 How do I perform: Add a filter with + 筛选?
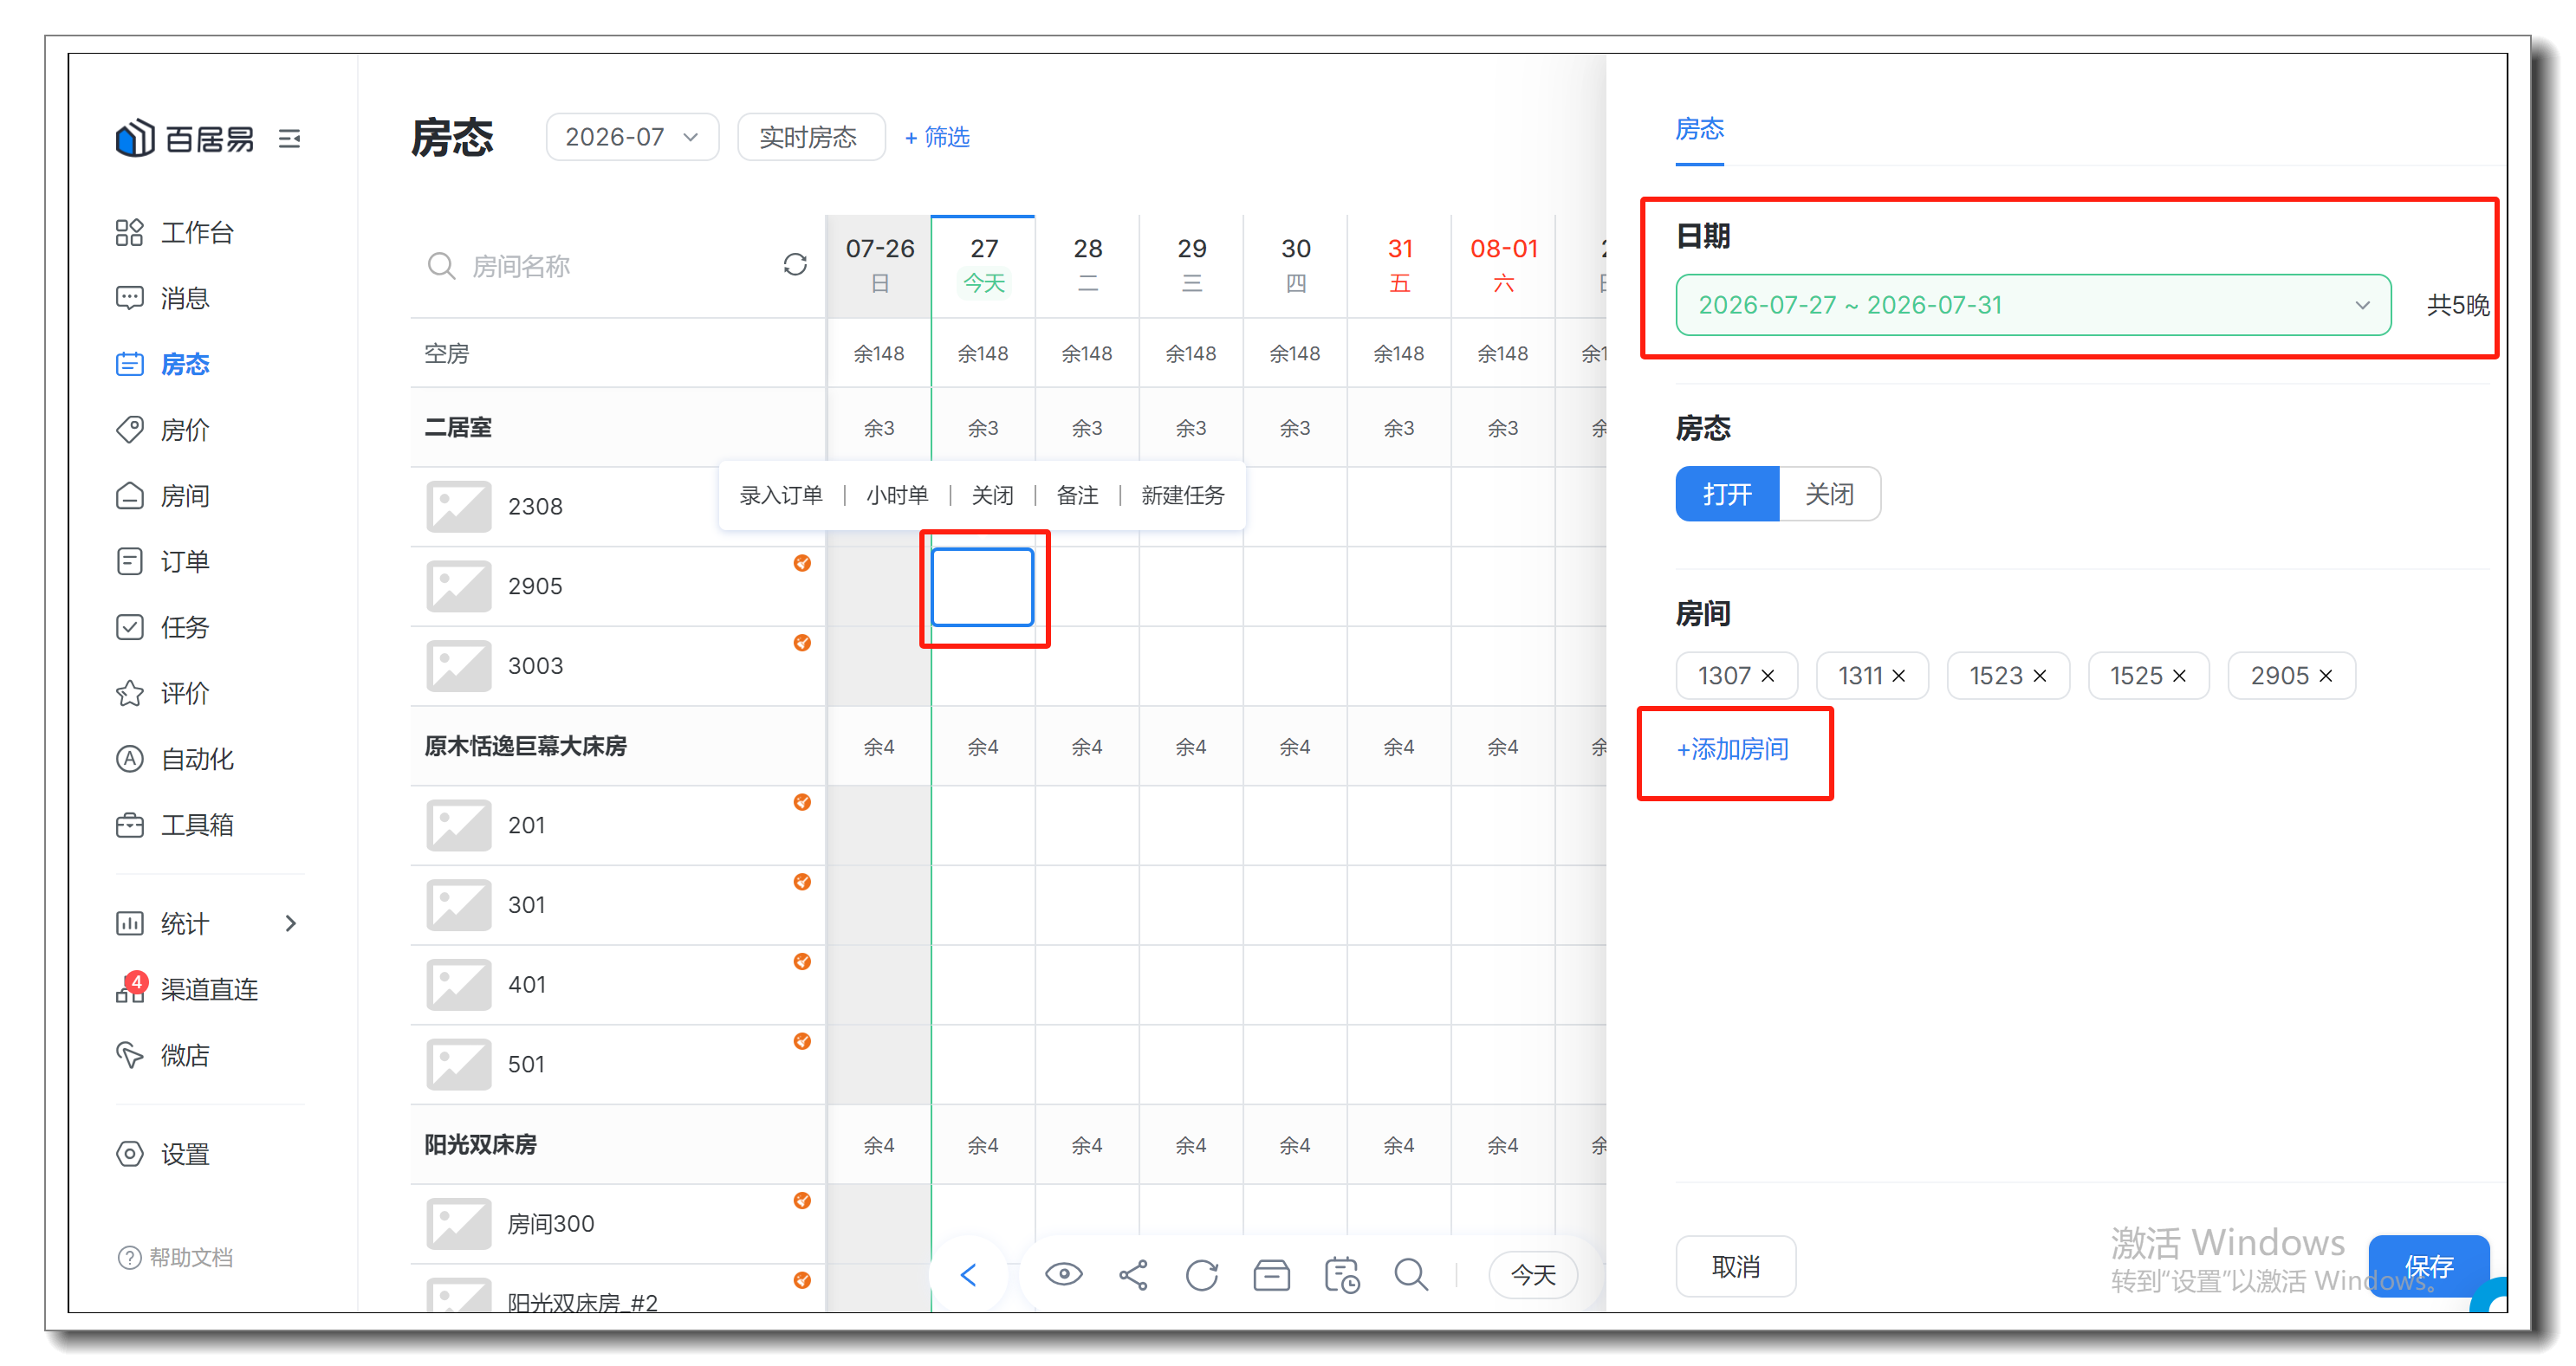937,137
